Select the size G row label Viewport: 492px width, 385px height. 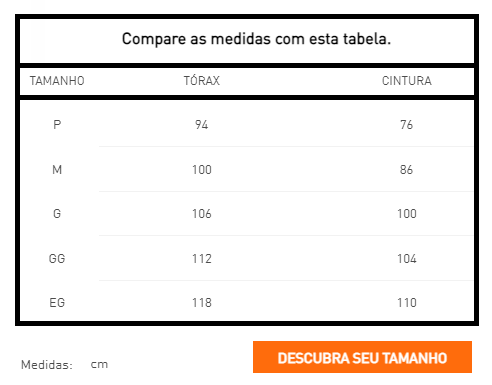tap(57, 213)
